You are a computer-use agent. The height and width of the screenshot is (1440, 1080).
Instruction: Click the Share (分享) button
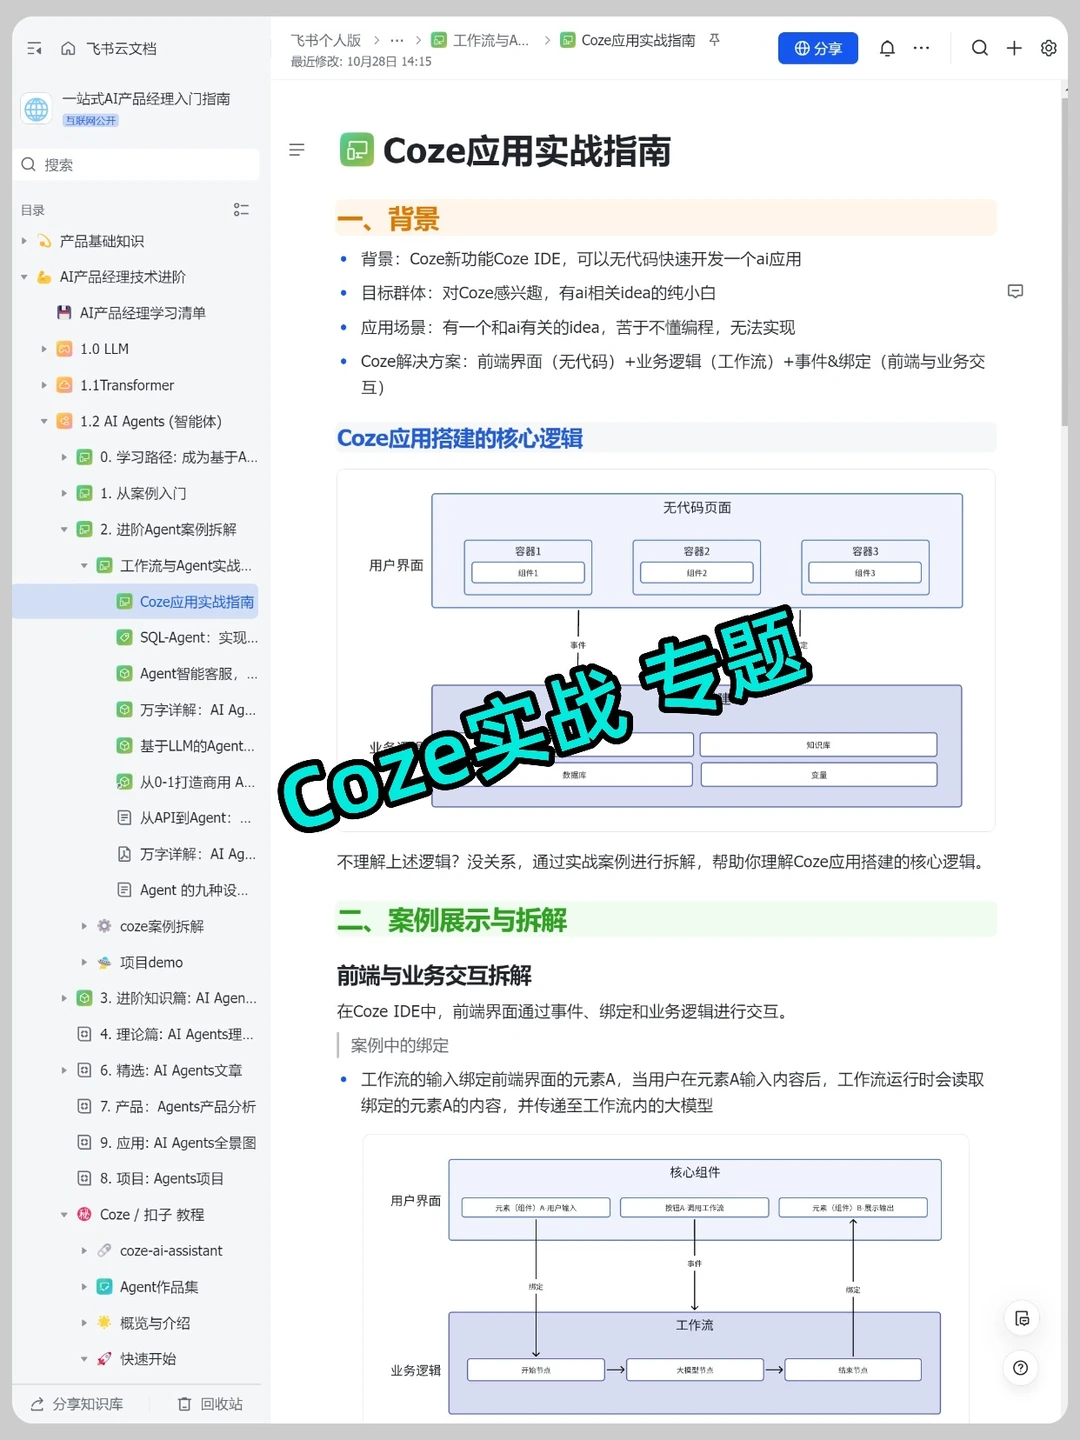click(x=818, y=48)
